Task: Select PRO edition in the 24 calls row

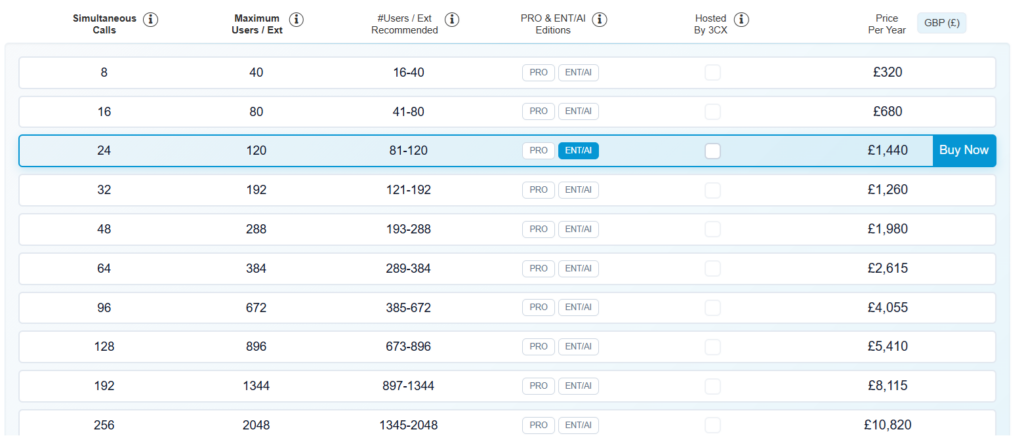Action: [x=538, y=151]
